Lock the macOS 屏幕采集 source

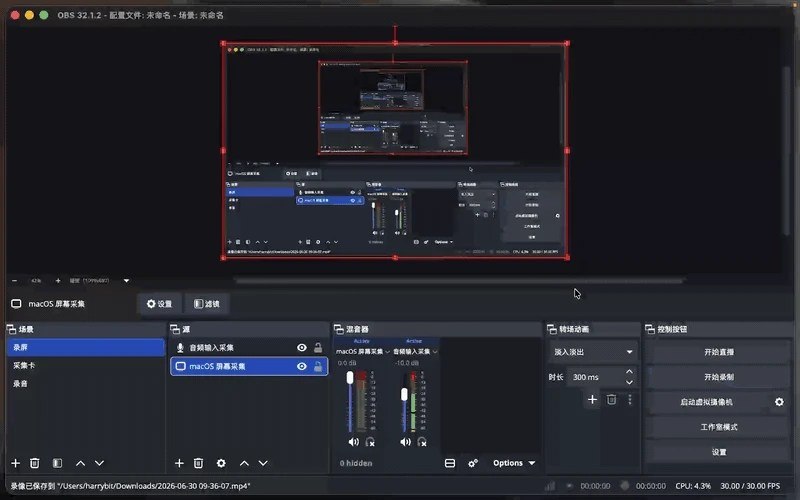tap(318, 366)
